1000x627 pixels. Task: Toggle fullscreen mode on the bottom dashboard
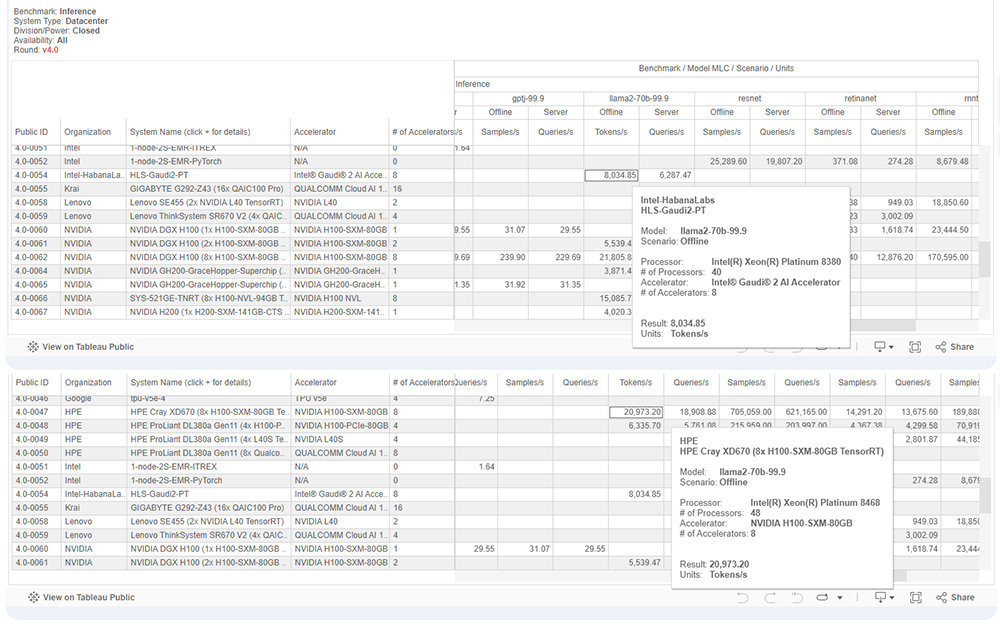tap(915, 597)
